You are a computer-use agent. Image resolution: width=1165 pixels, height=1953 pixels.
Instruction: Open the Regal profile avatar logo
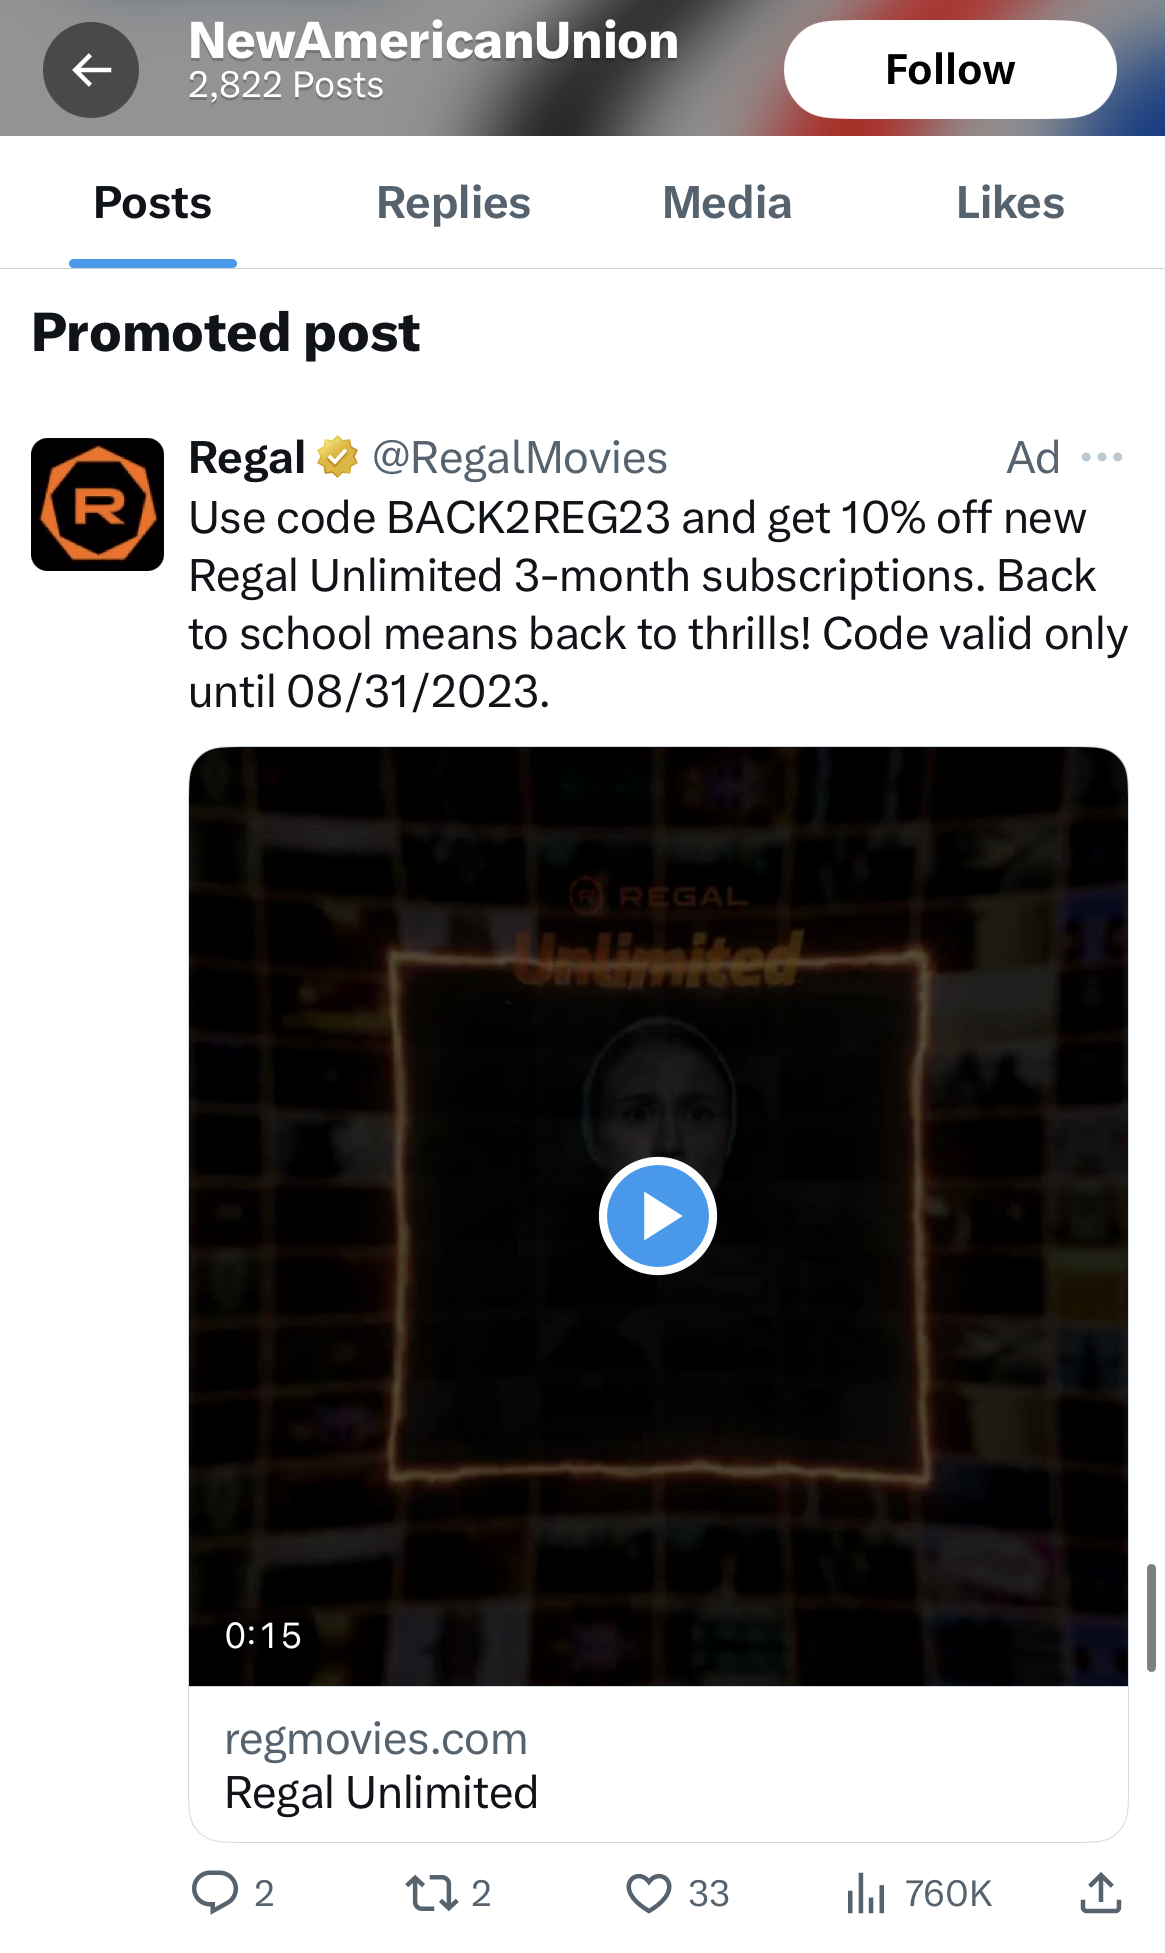[97, 504]
